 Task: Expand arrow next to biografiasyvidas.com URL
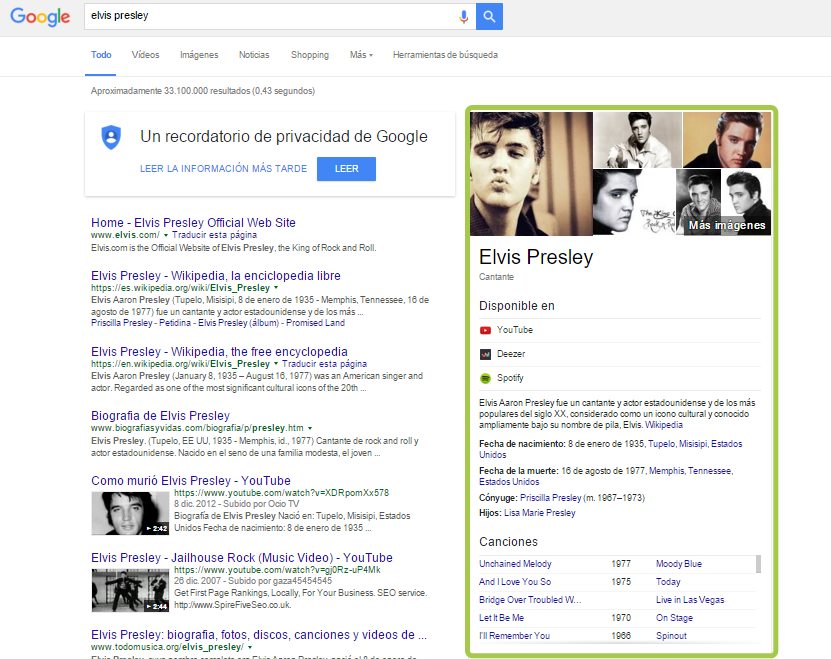pos(310,428)
